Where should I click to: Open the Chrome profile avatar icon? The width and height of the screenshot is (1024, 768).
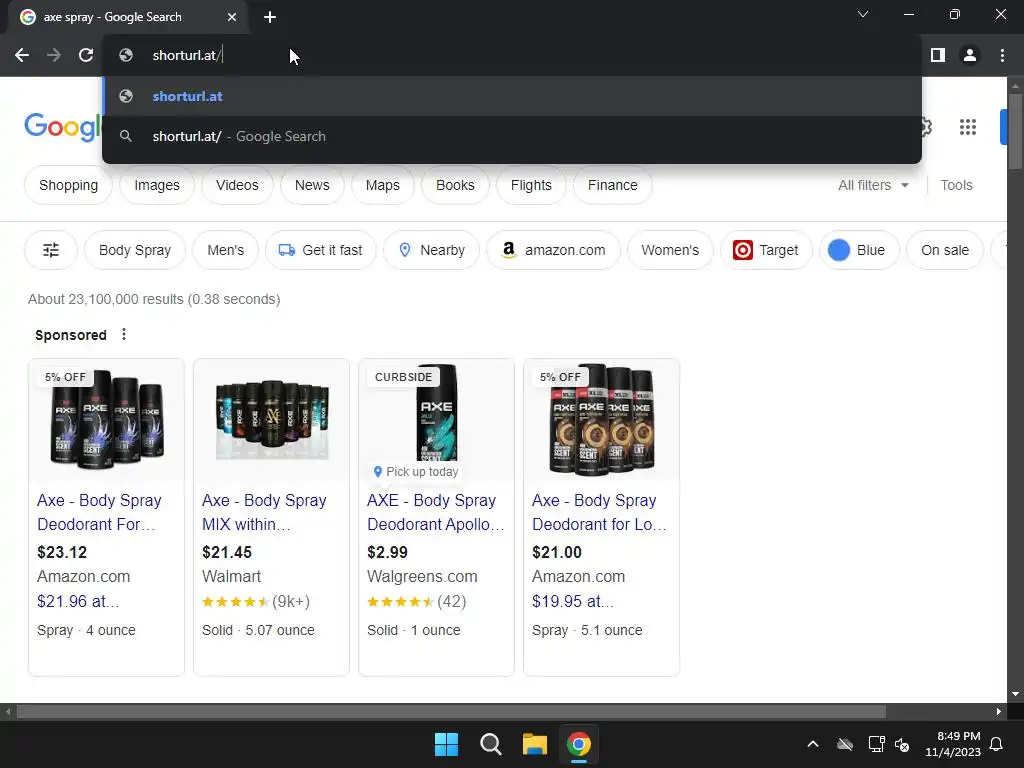[x=970, y=56]
